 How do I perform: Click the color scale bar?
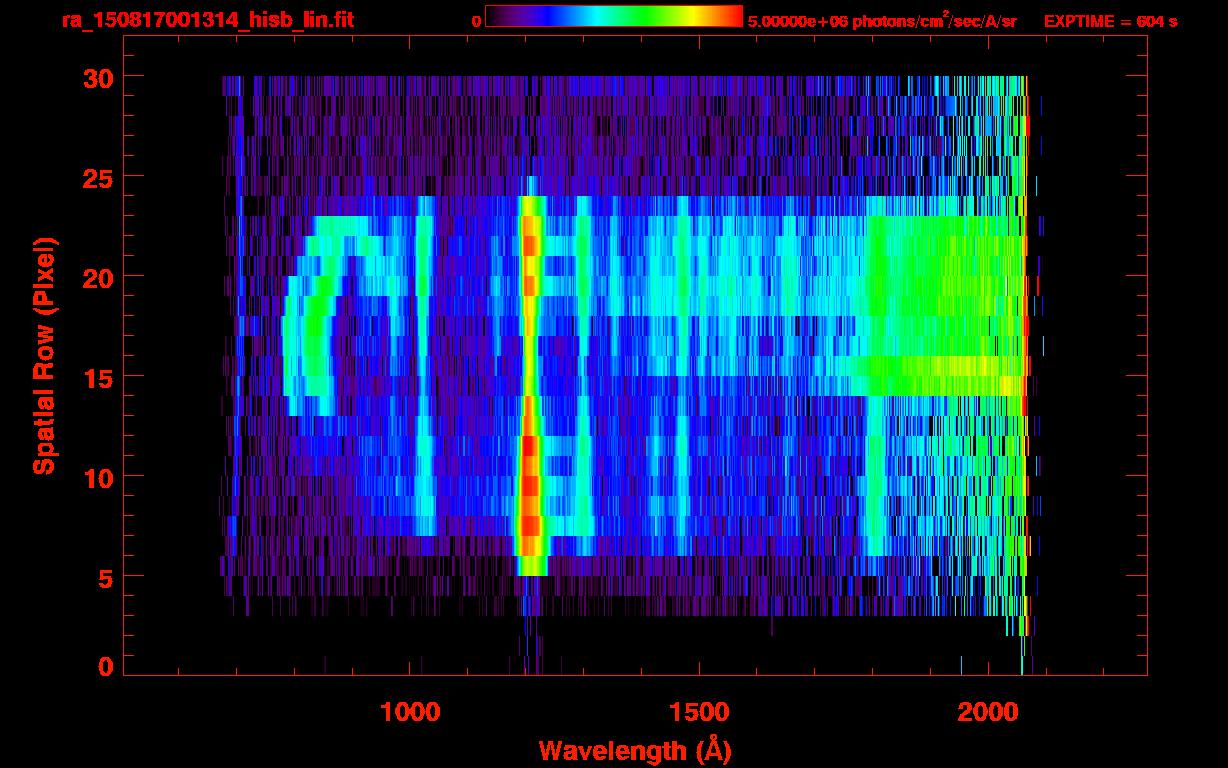(x=614, y=16)
